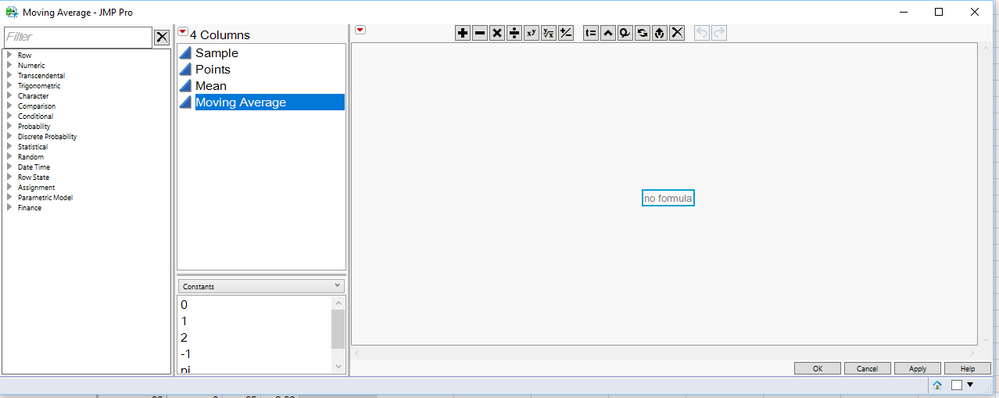This screenshot has width=999, height=398.
Task: Open the red triangle menu of formula pane
Action: pos(360,31)
